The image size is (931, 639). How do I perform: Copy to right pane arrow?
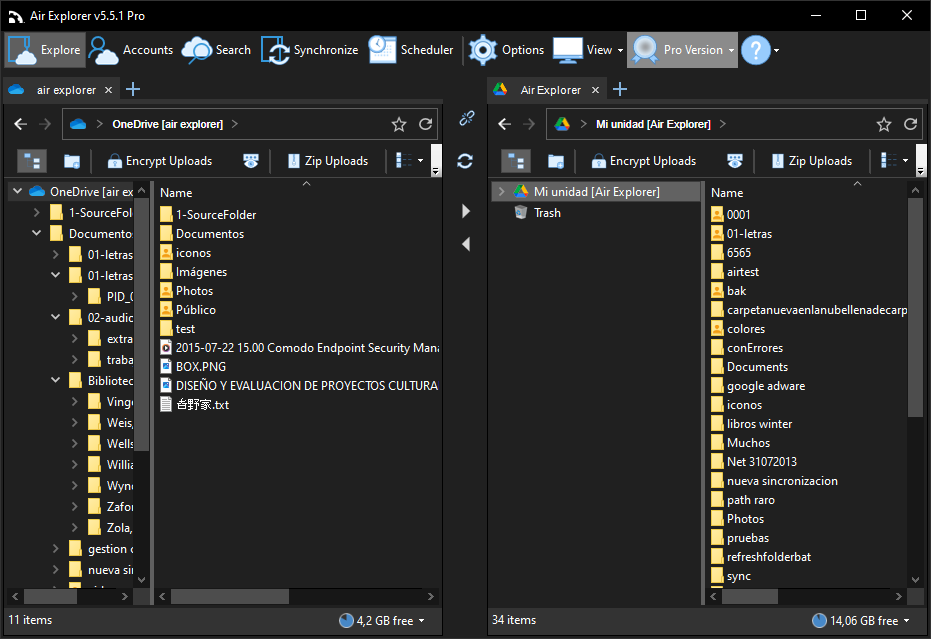pyautogui.click(x=466, y=211)
